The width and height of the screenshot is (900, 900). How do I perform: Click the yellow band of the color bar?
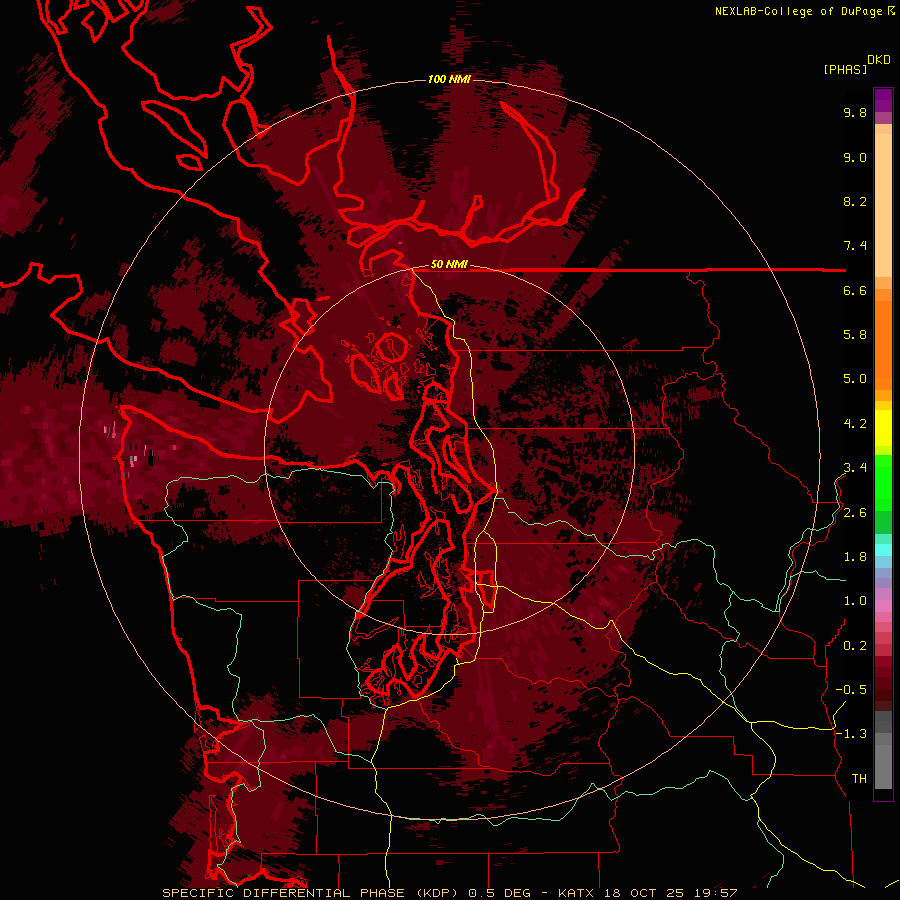click(883, 428)
